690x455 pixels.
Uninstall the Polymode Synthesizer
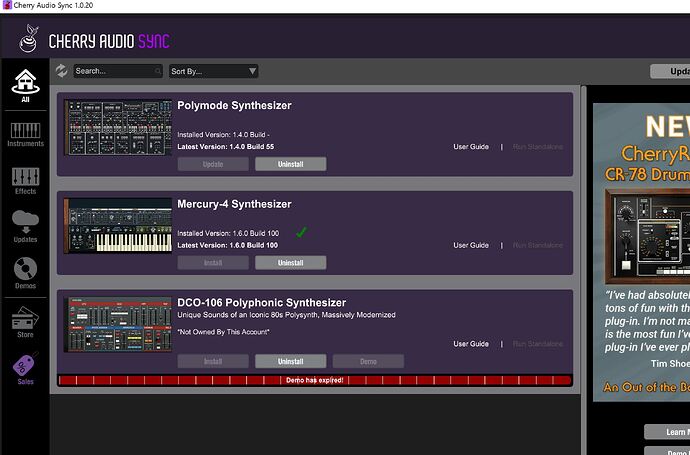click(290, 164)
